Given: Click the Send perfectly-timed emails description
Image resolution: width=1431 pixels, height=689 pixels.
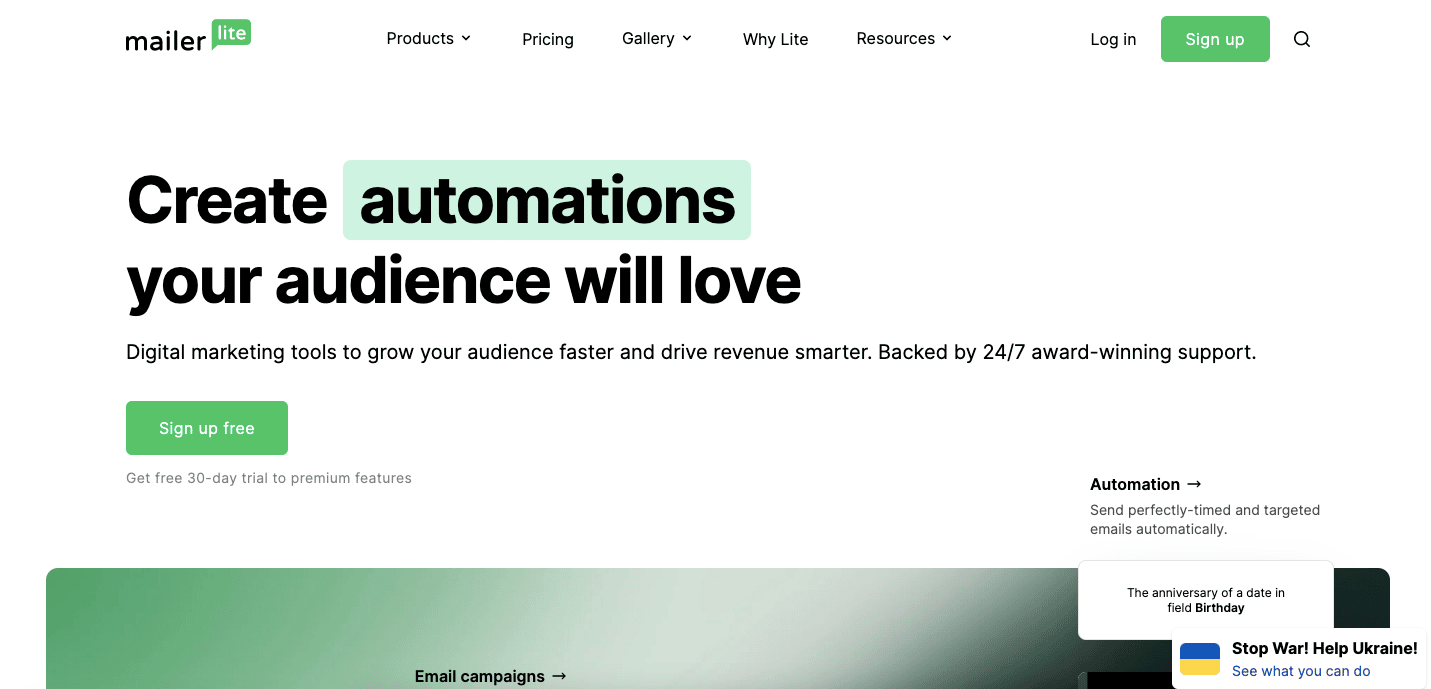Looking at the screenshot, I should click(x=1204, y=519).
